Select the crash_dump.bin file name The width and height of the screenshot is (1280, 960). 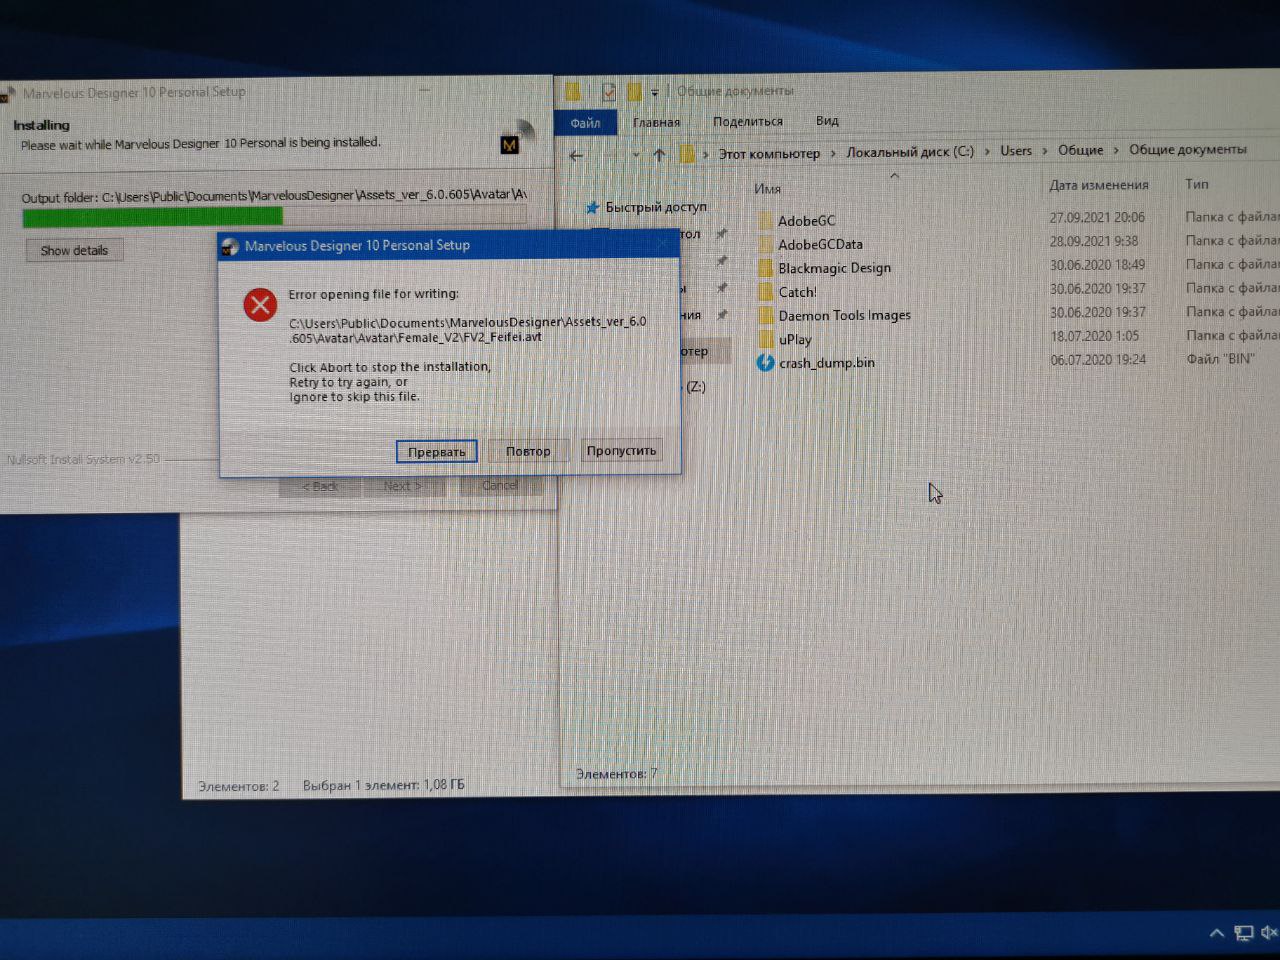827,362
